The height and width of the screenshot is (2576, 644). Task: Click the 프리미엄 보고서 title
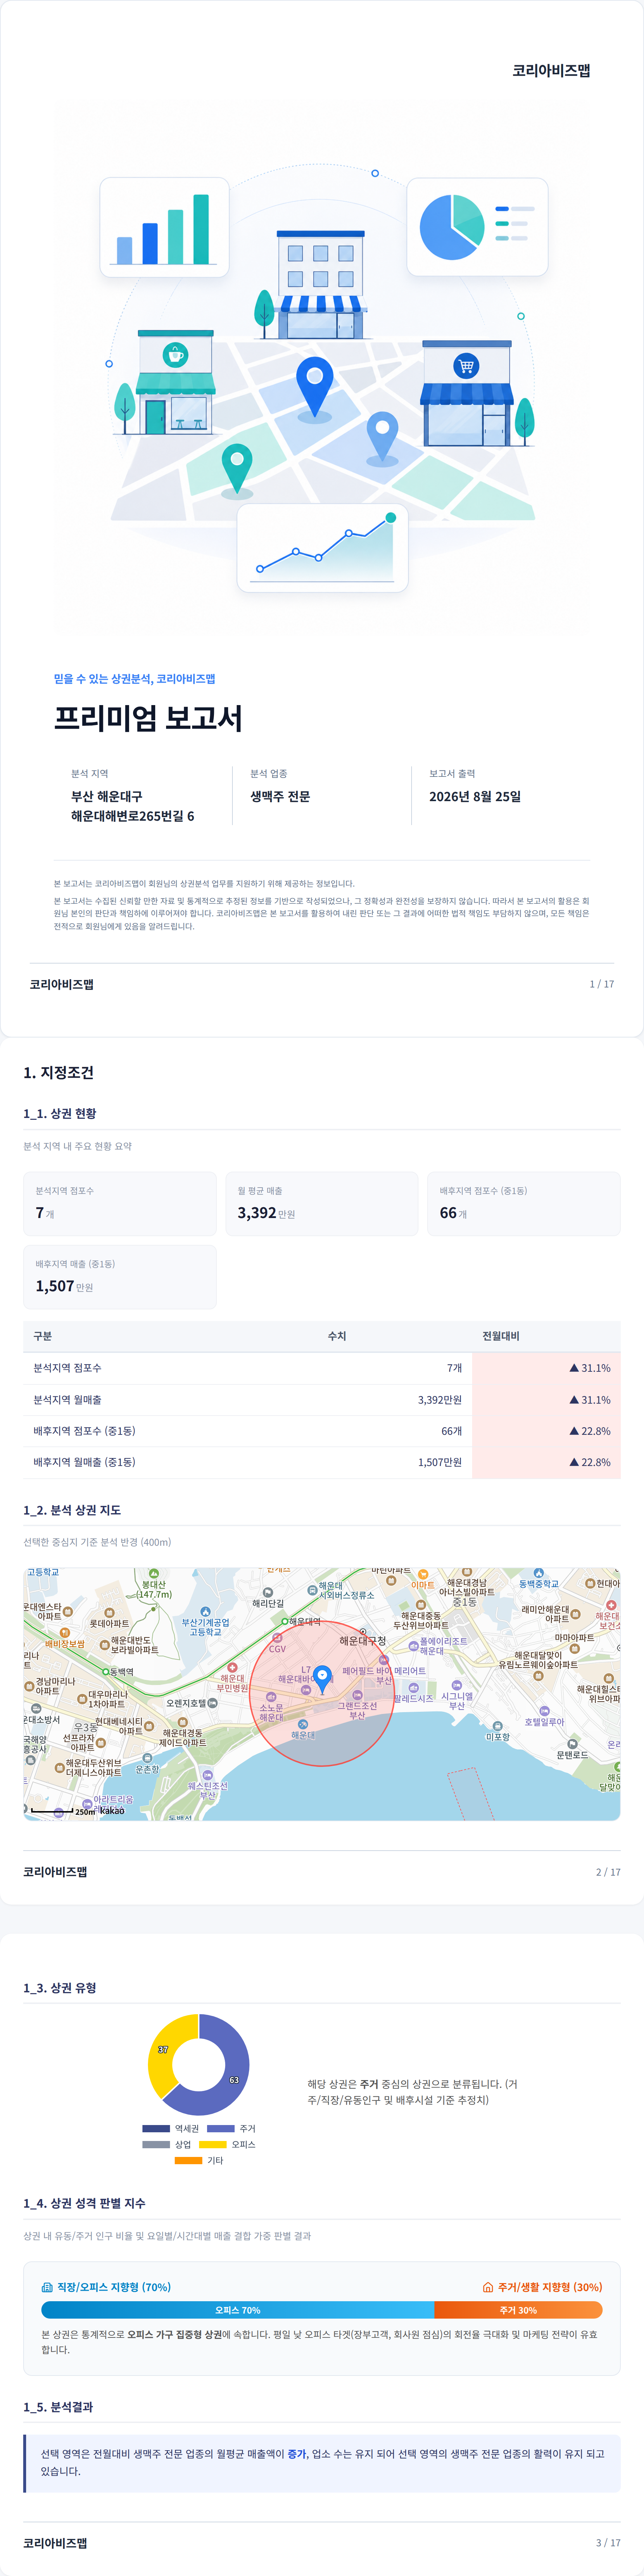point(148,718)
